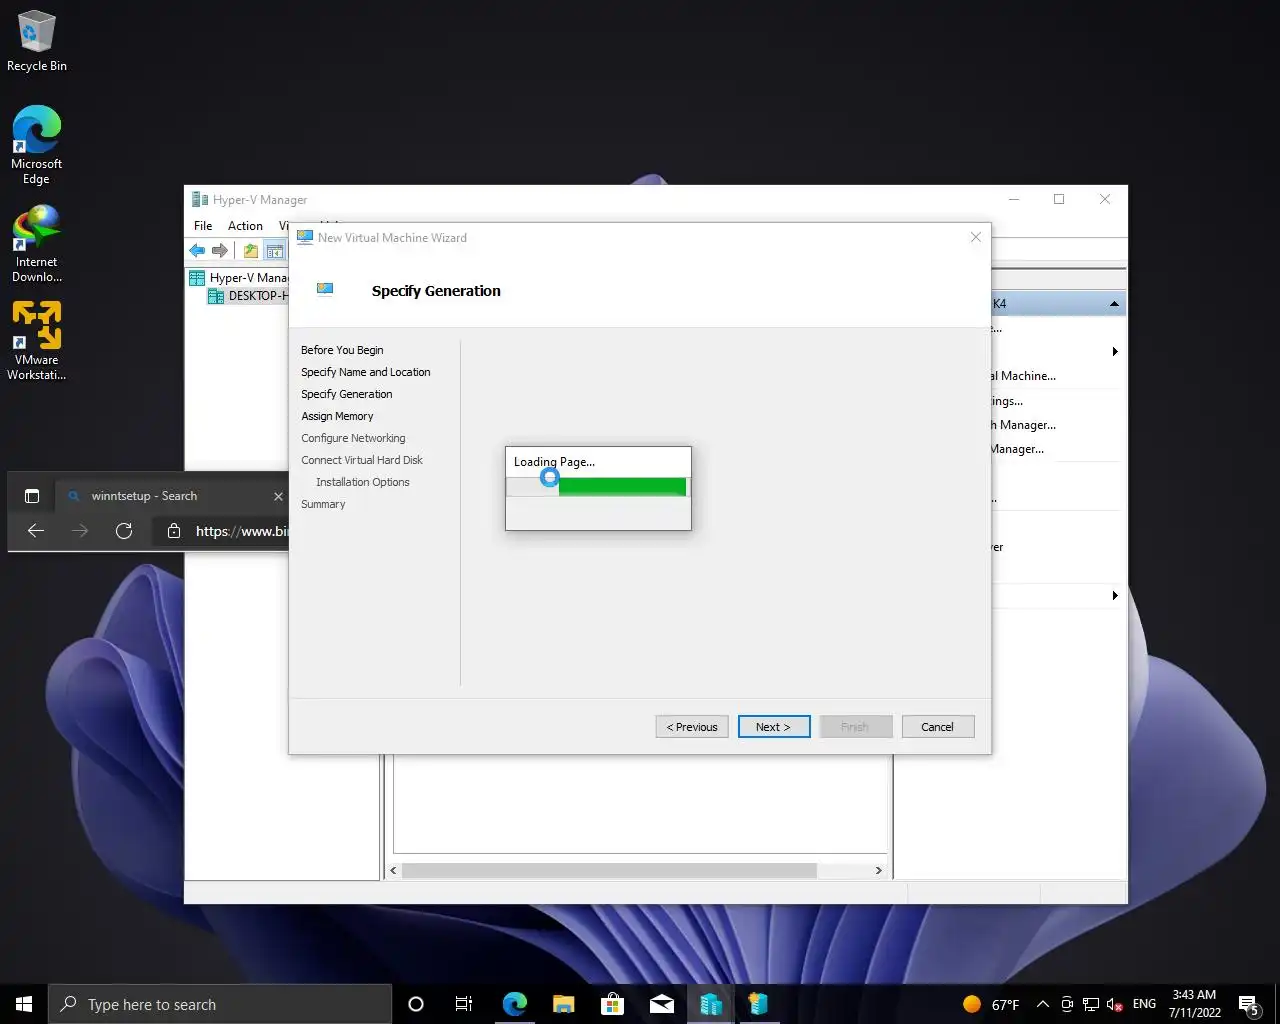Switch to Hyper-V Manager taskbar icon

710,1004
